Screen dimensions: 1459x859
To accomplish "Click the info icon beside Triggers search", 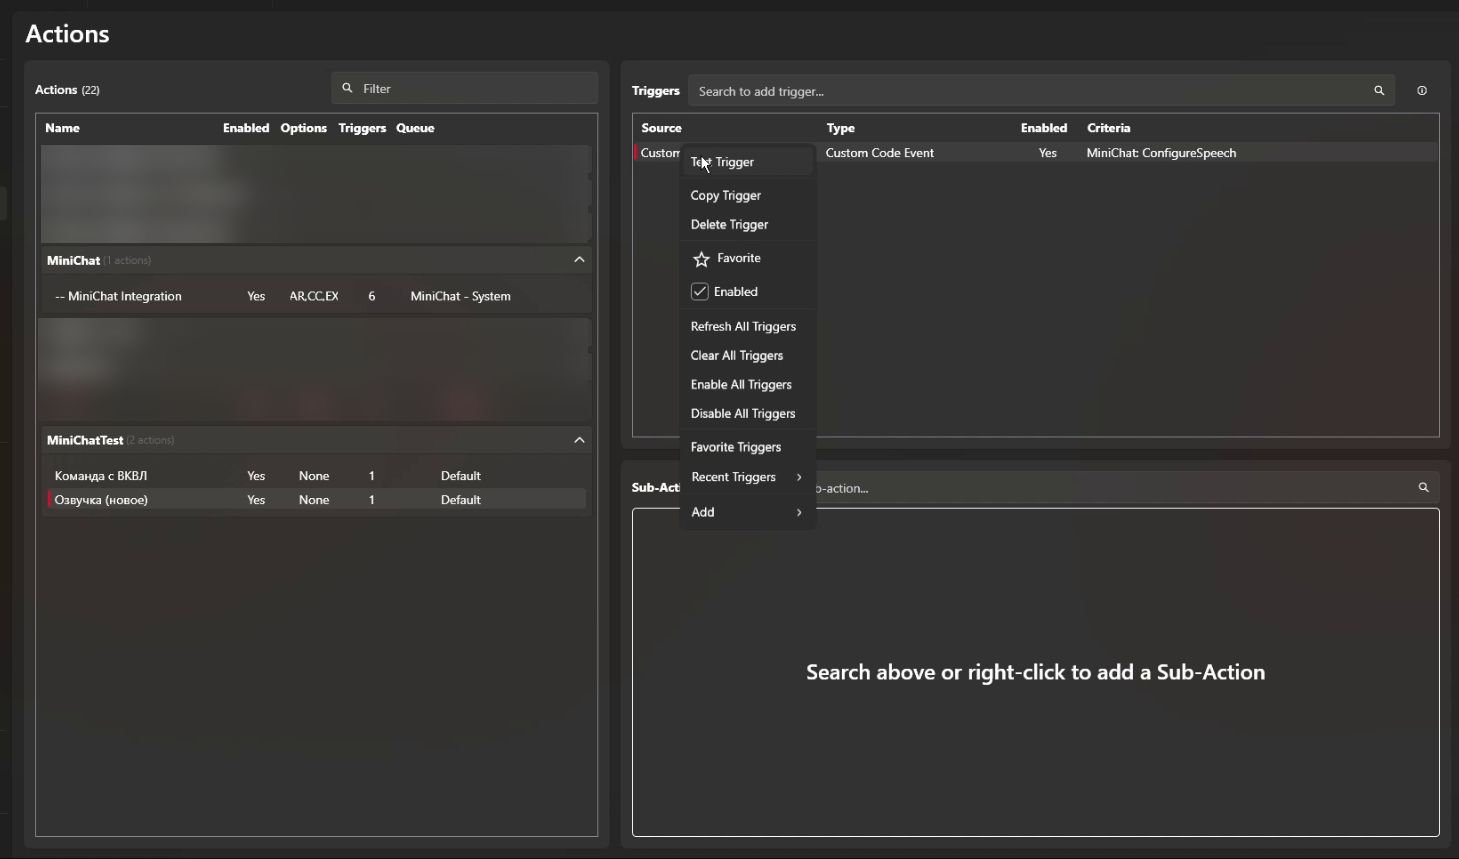I will (1422, 91).
